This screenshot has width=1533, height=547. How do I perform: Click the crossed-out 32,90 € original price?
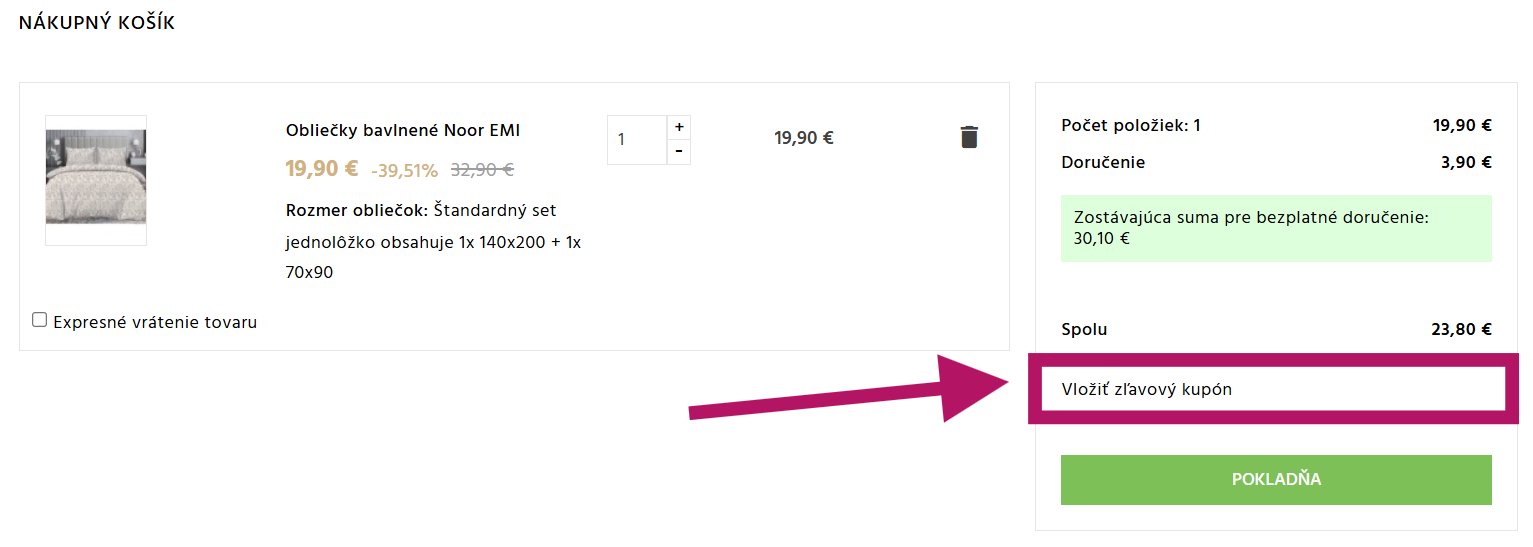(x=482, y=170)
